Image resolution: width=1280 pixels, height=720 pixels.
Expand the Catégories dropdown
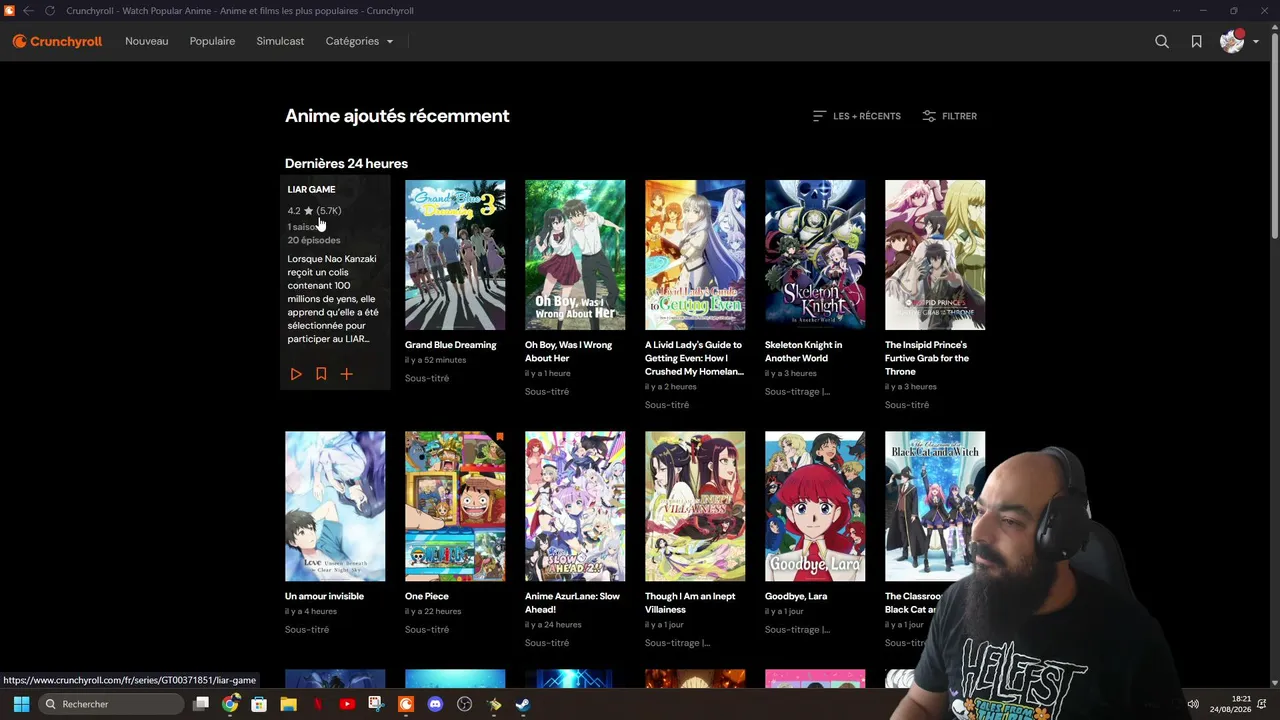pyautogui.click(x=359, y=41)
